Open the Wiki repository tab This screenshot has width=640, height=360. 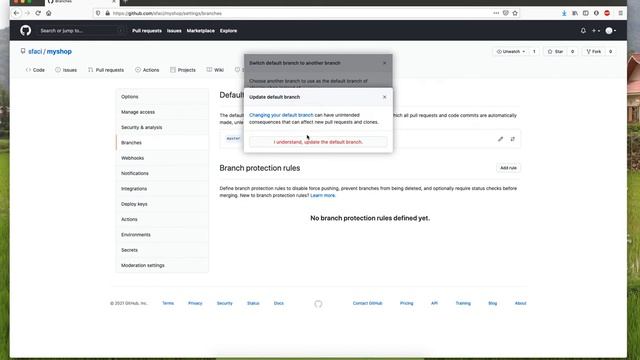[215, 70]
